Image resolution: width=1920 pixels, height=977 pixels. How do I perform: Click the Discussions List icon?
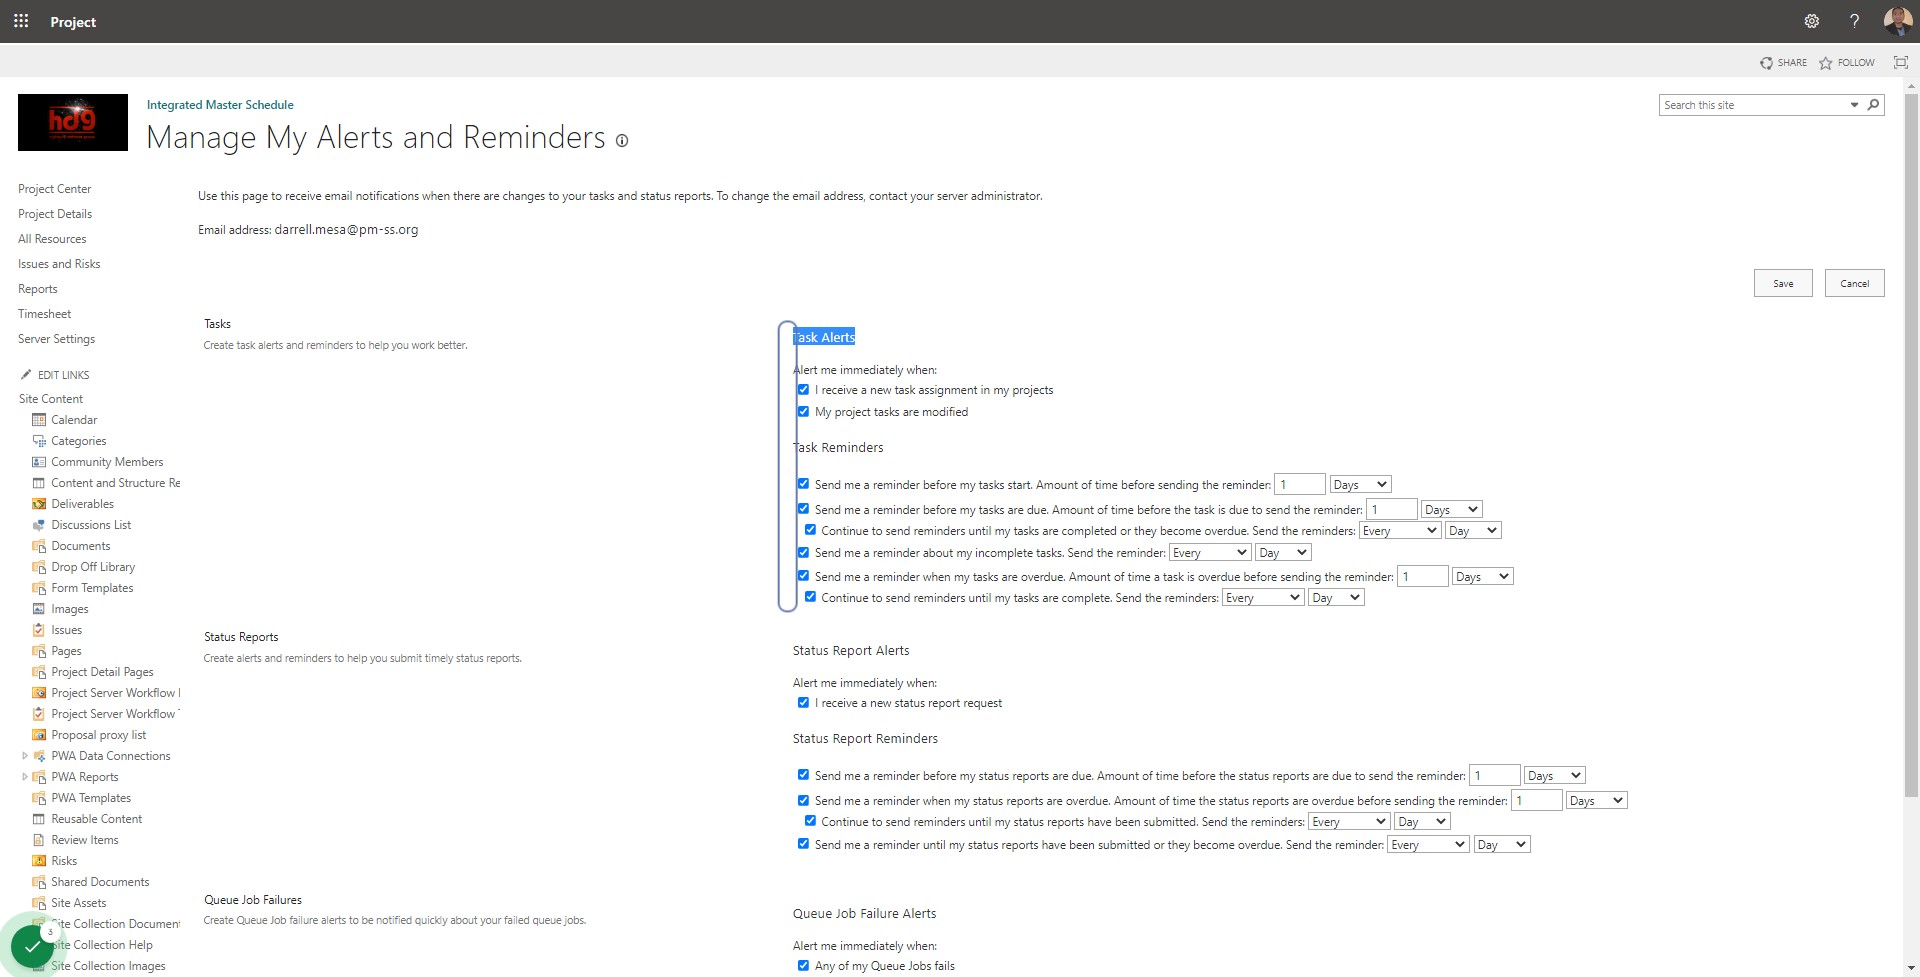click(39, 525)
